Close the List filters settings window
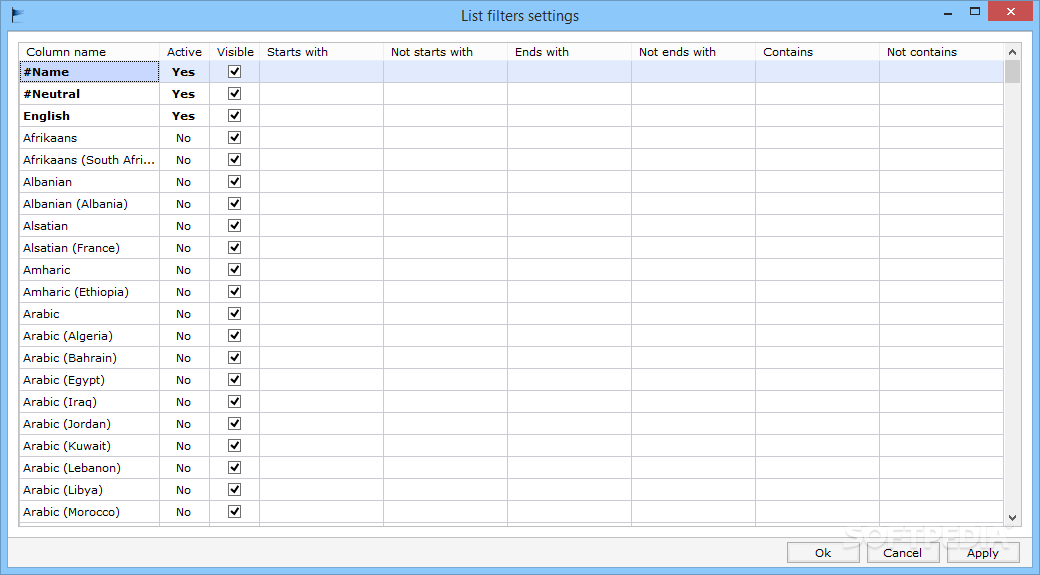Screen dimensions: 1040x575 pos(1011,11)
